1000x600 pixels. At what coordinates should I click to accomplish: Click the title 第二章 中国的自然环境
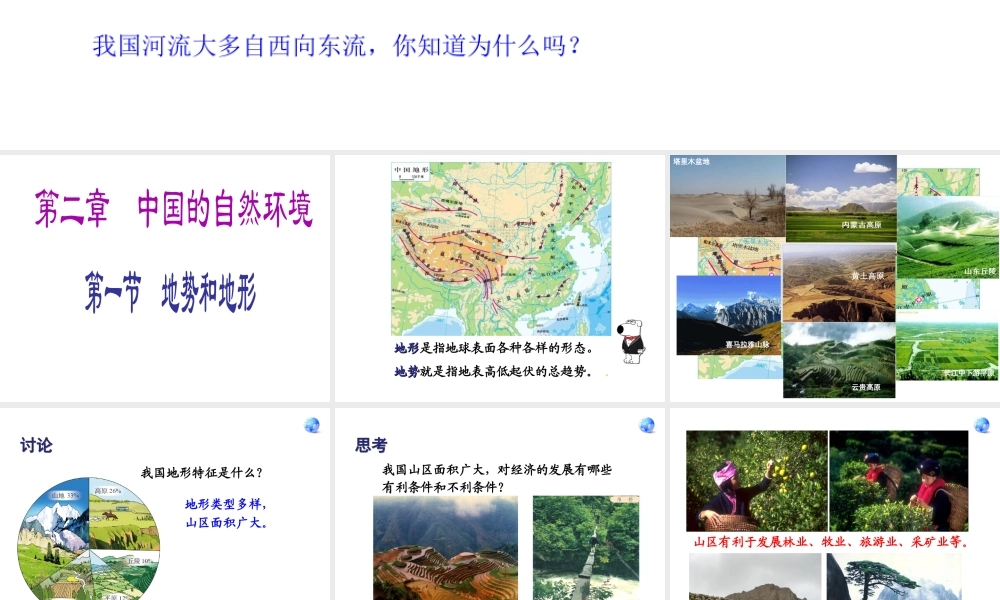click(x=173, y=209)
